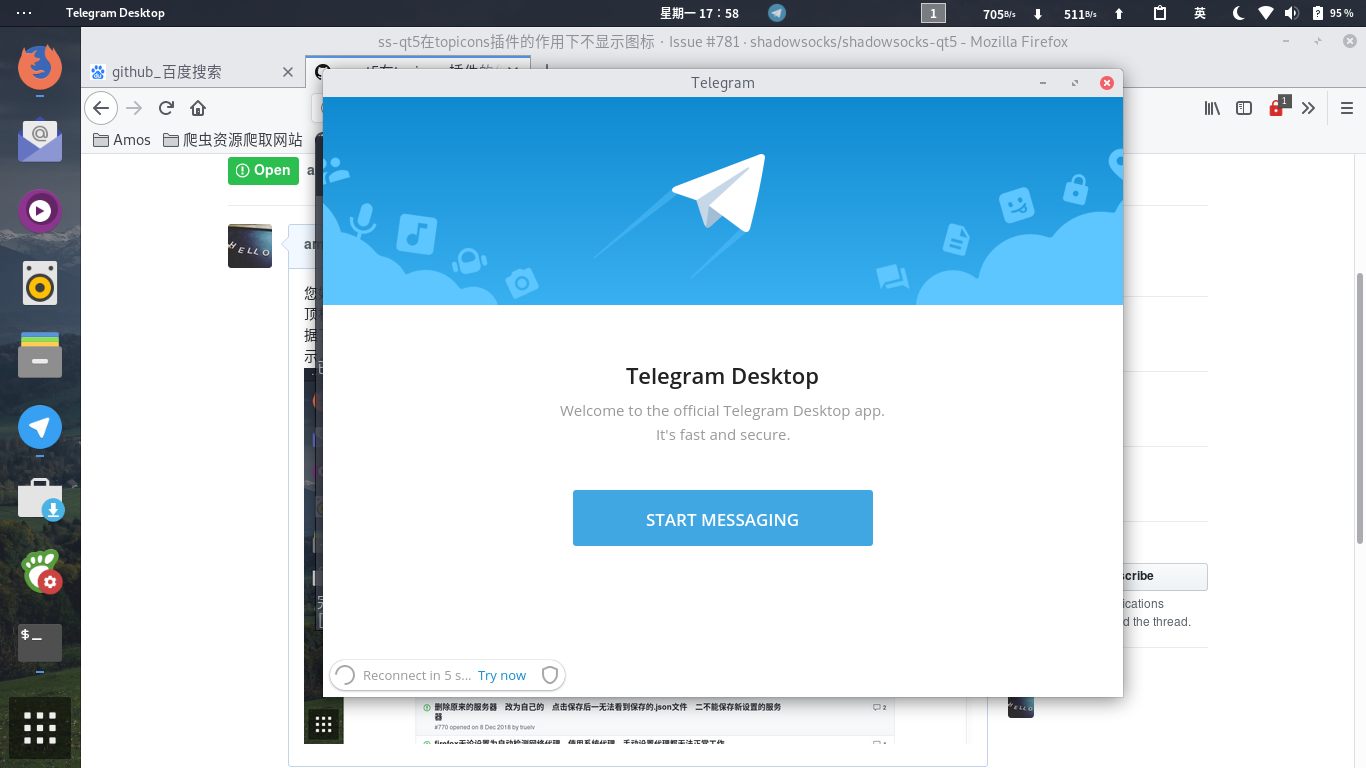
Task: Open Telegram icon in the dock
Action: pos(40,428)
